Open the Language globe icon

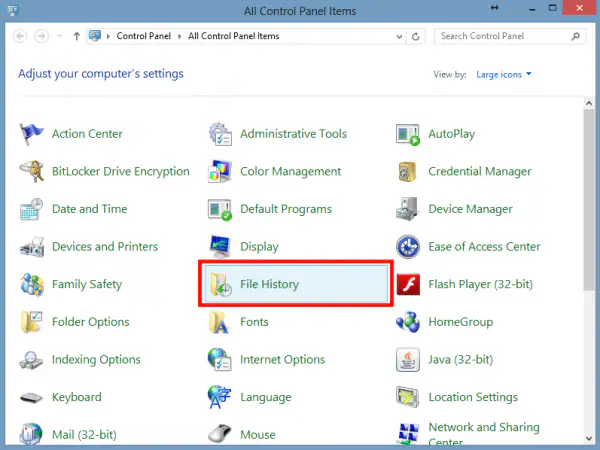[x=219, y=397]
